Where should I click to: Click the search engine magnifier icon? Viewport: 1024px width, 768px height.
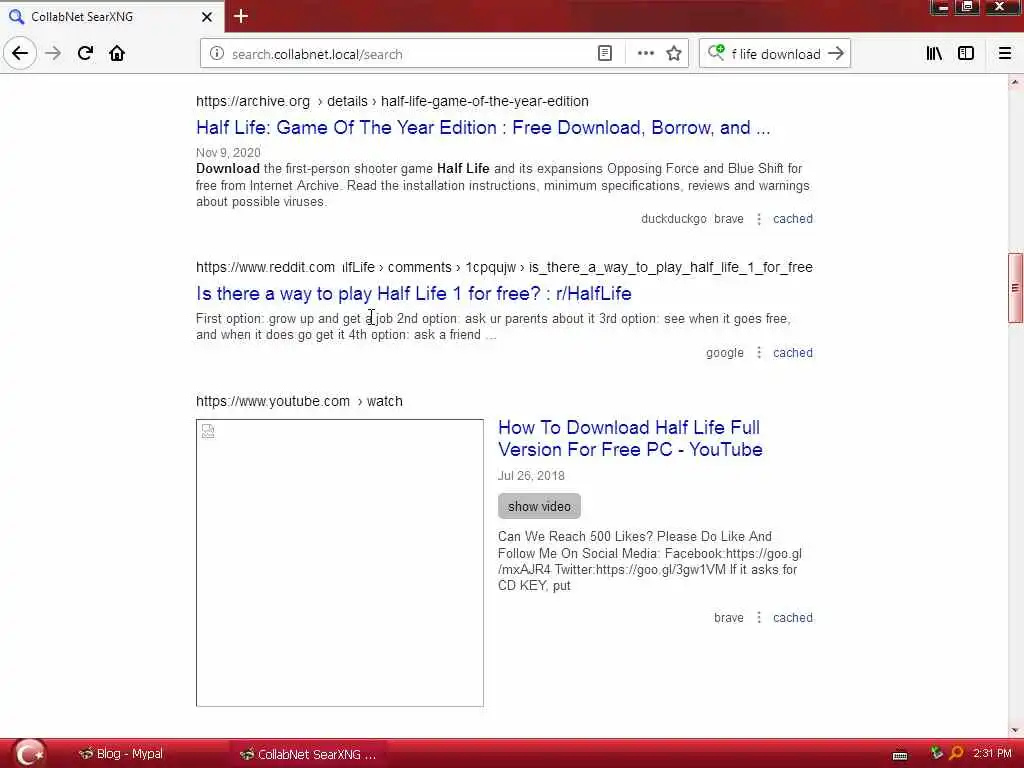coord(716,54)
